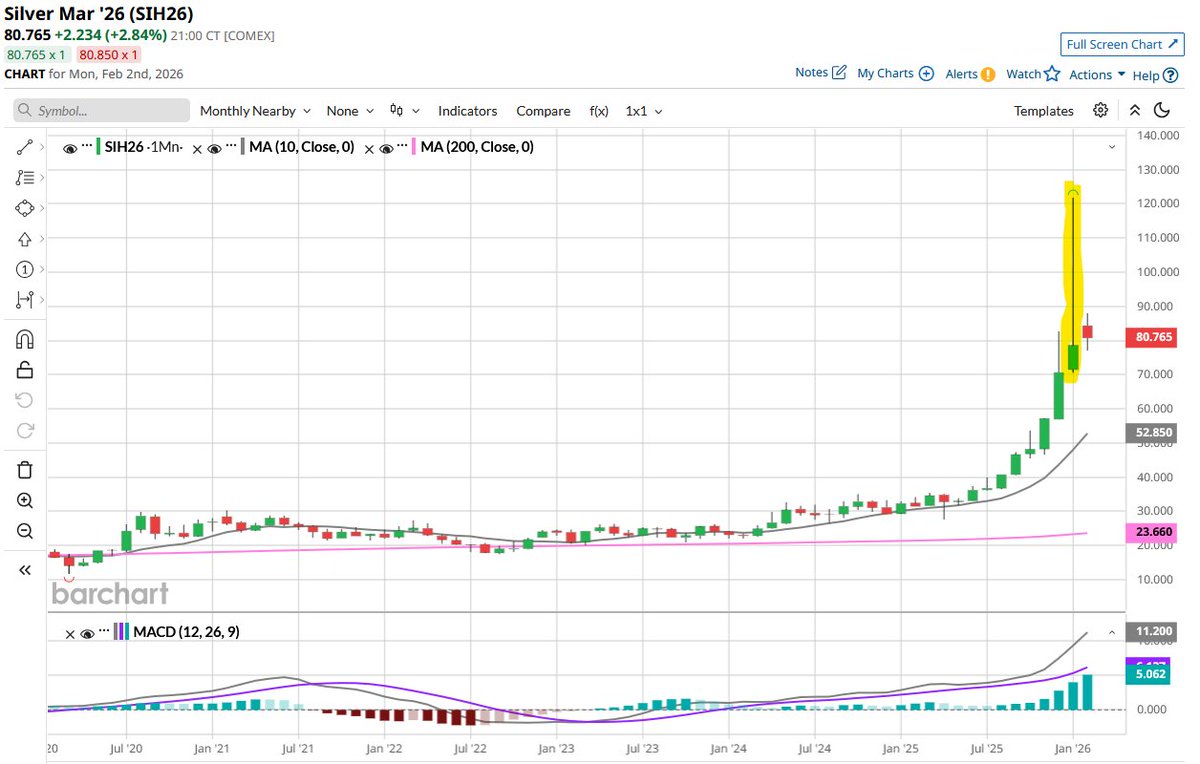
Task: Open the f(x) expressions menu
Action: [599, 111]
